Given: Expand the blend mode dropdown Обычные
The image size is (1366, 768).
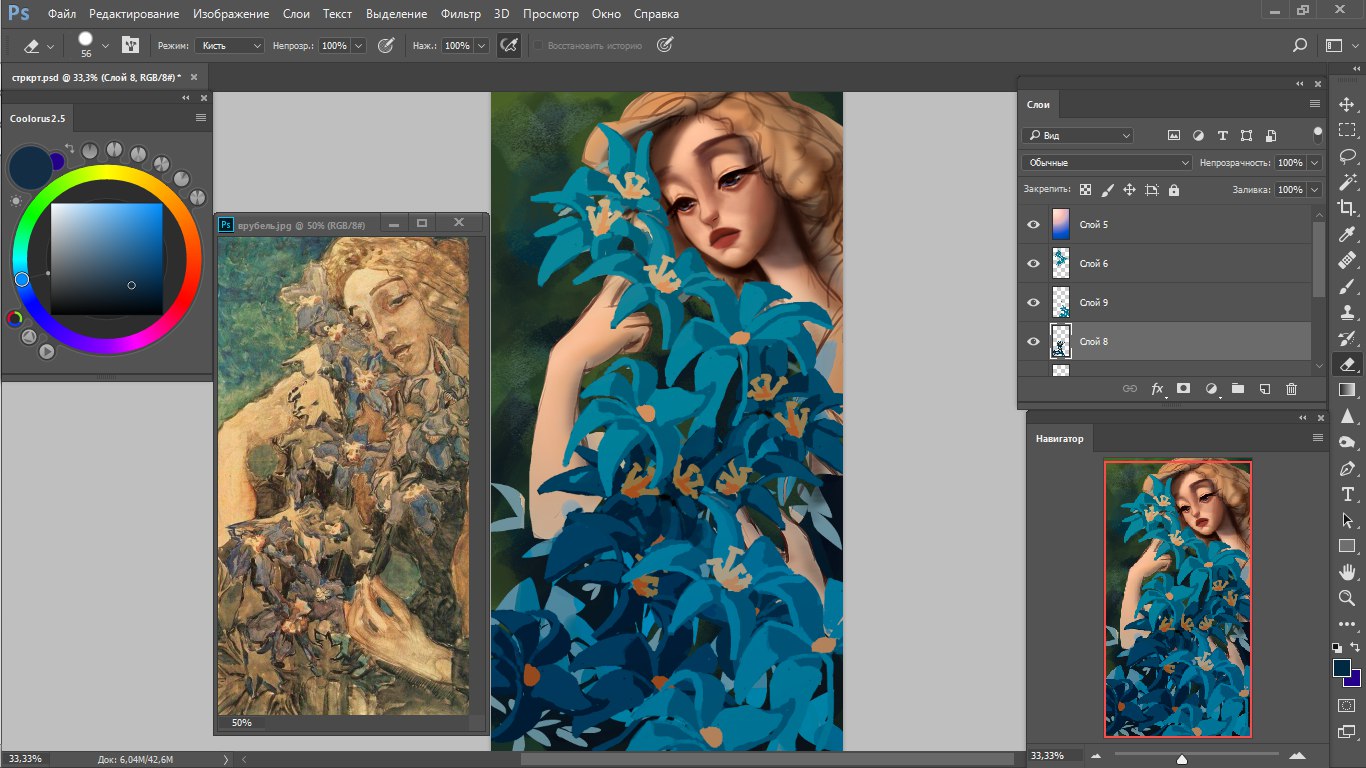Looking at the screenshot, I should [x=1107, y=162].
